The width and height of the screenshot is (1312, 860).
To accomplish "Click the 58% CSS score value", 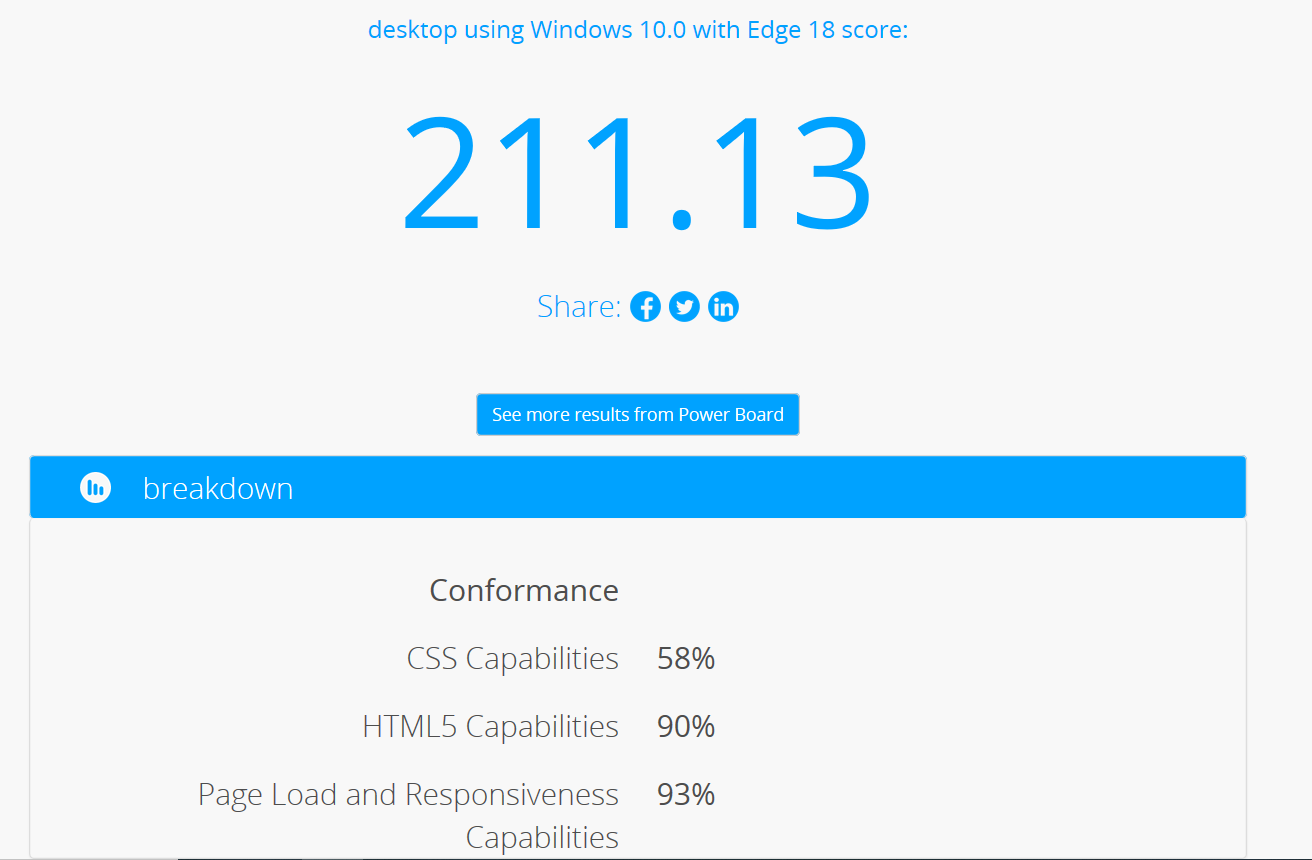I will coord(686,658).
